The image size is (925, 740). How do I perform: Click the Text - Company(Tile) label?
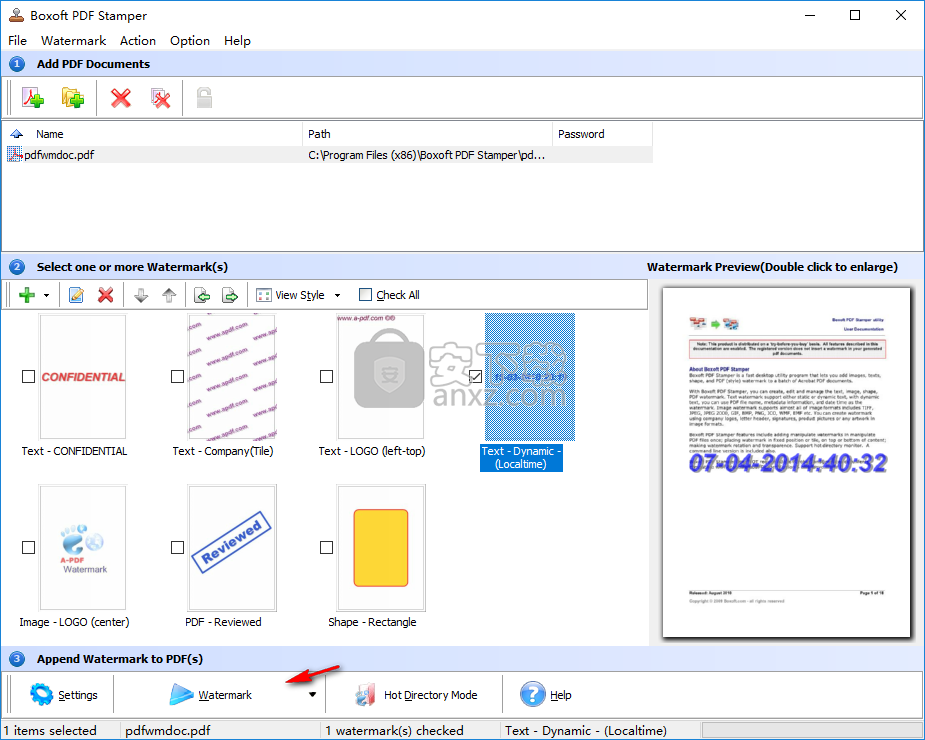(x=223, y=451)
